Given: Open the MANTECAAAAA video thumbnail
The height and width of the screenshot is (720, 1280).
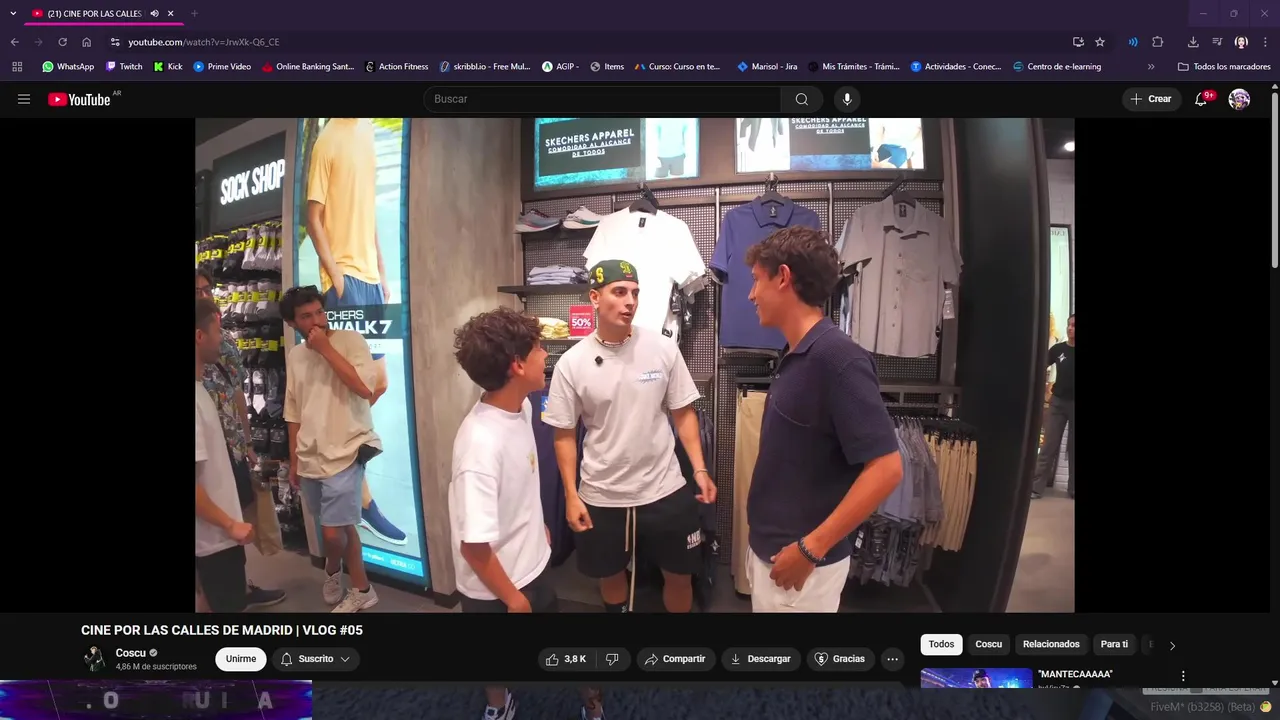Looking at the screenshot, I should pos(976,678).
